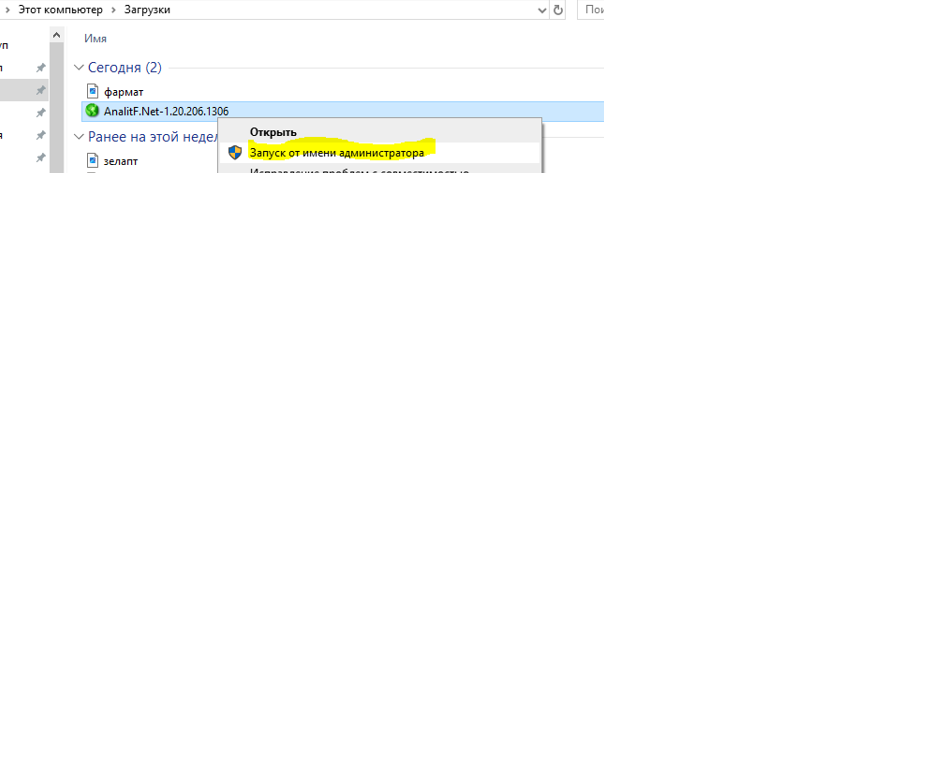Click the first pin icon in sidebar
The image size is (925, 775).
tap(41, 68)
